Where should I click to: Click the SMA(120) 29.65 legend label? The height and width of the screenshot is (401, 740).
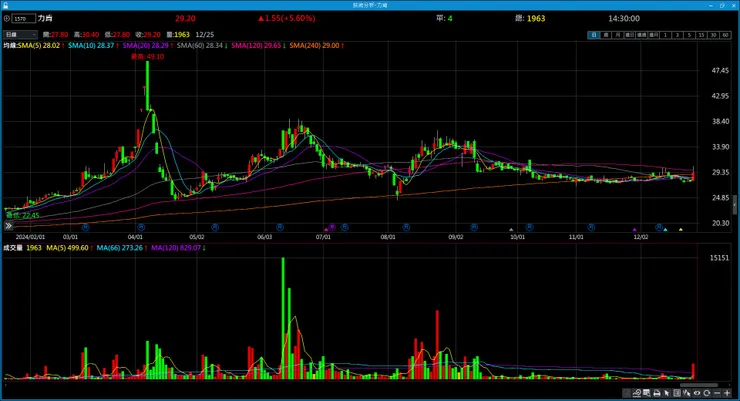pos(256,46)
